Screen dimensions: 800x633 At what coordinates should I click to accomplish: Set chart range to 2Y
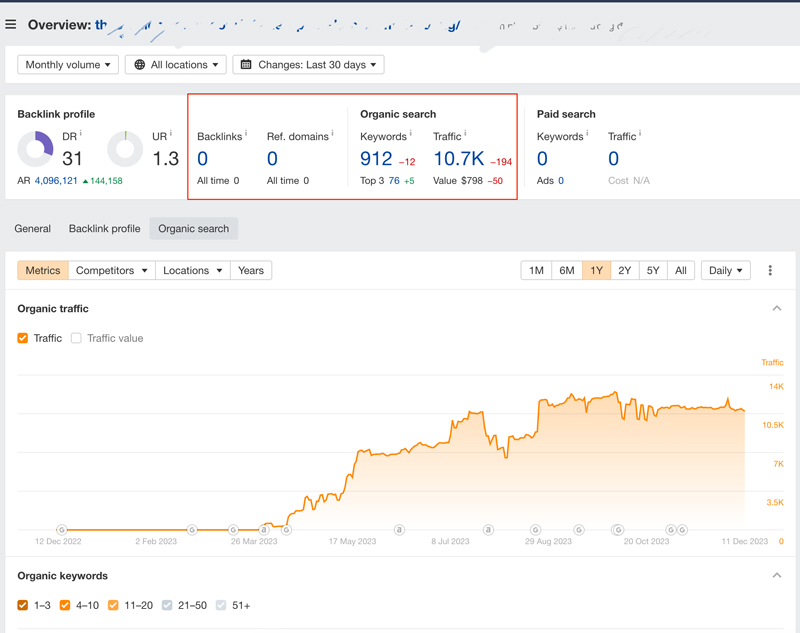pos(624,270)
